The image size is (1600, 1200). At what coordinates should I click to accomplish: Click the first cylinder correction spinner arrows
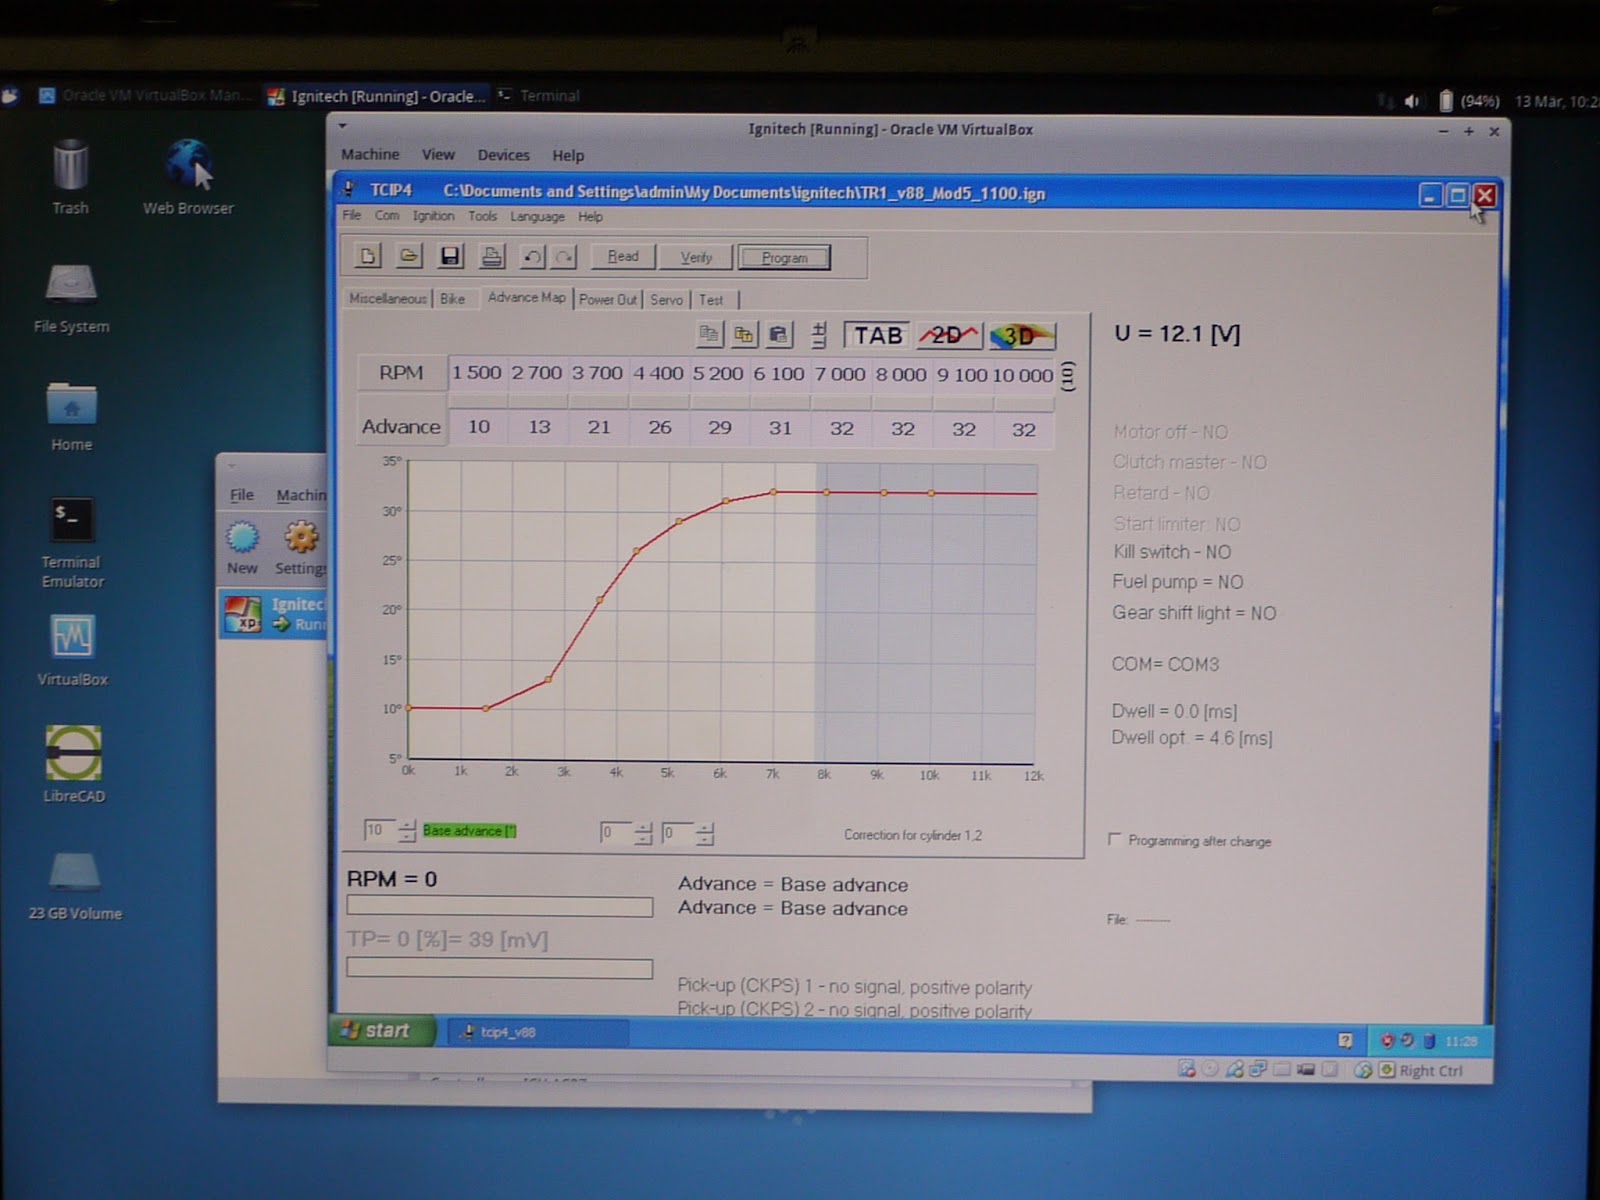pos(643,833)
